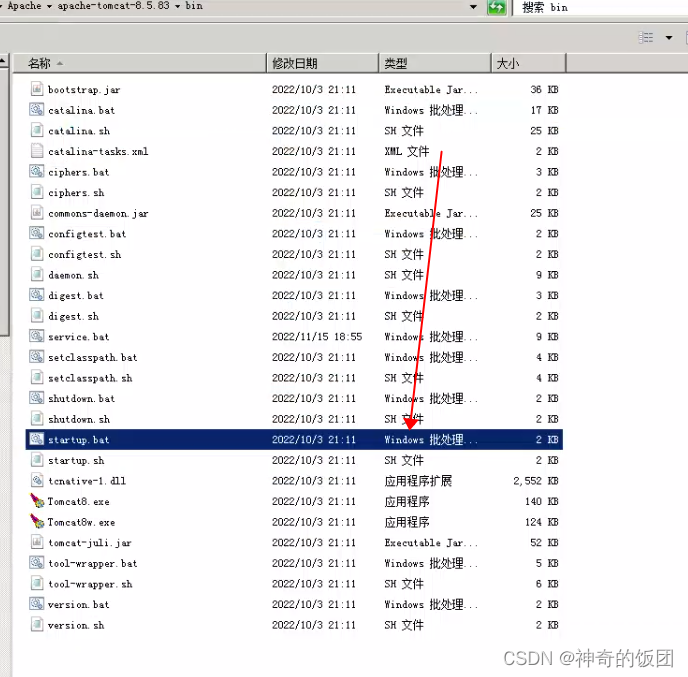The image size is (688, 677).
Task: Click the Tomcat8w.exe application icon
Action: [37, 522]
